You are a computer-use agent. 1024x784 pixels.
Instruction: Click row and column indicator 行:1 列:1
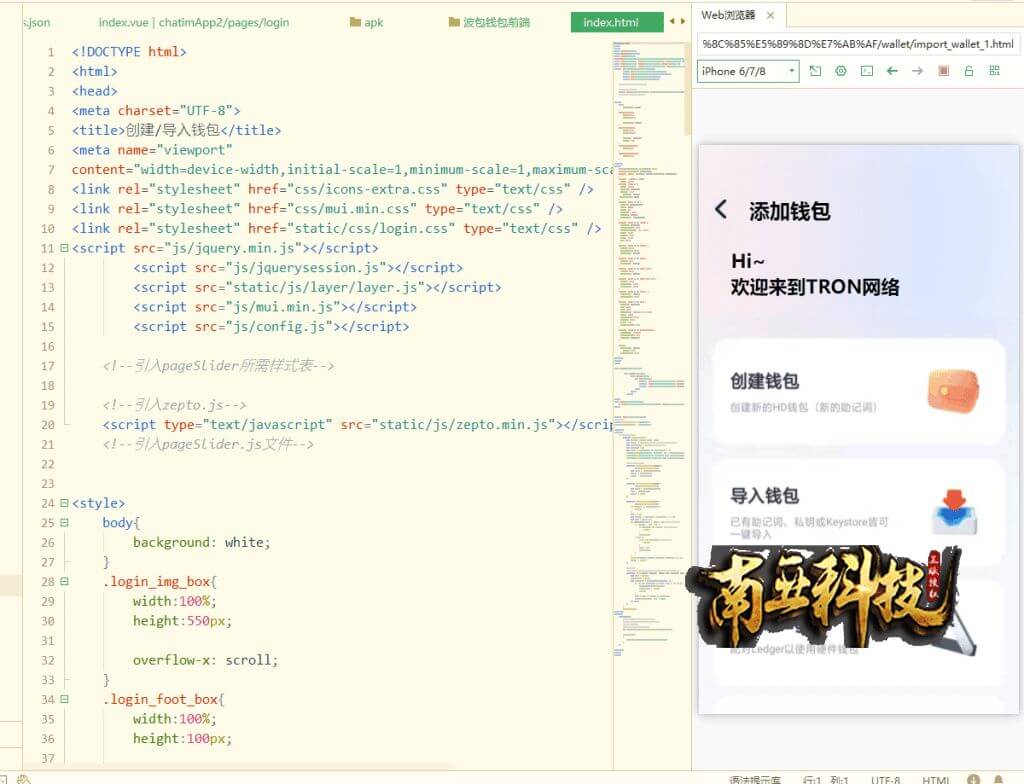pyautogui.click(x=825, y=779)
